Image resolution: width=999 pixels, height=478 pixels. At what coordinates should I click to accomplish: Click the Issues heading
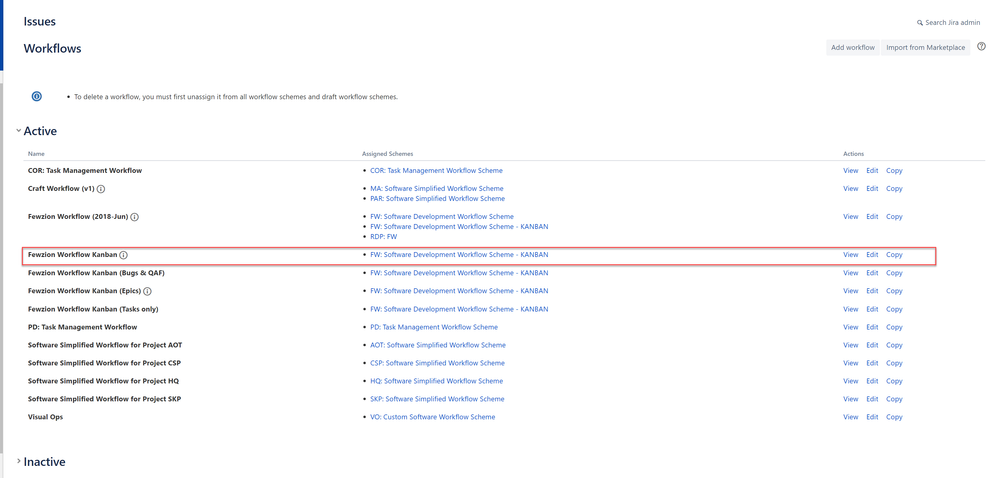(40, 22)
